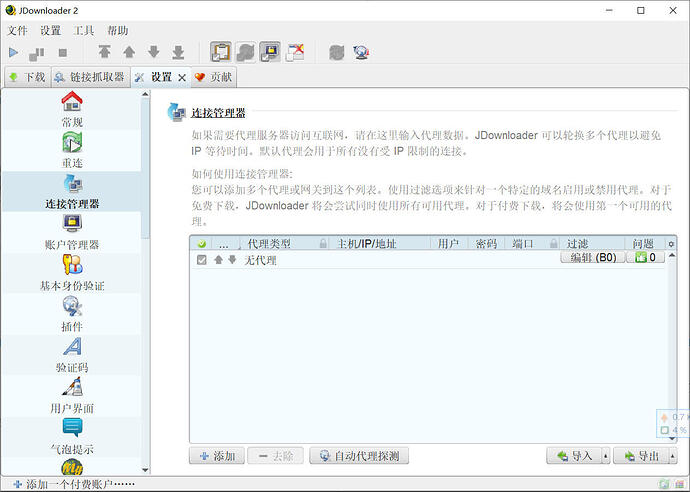Screen dimensions: 690x492
Task: Toggle automatic reconnect toolbar icon
Action: (x=246, y=52)
